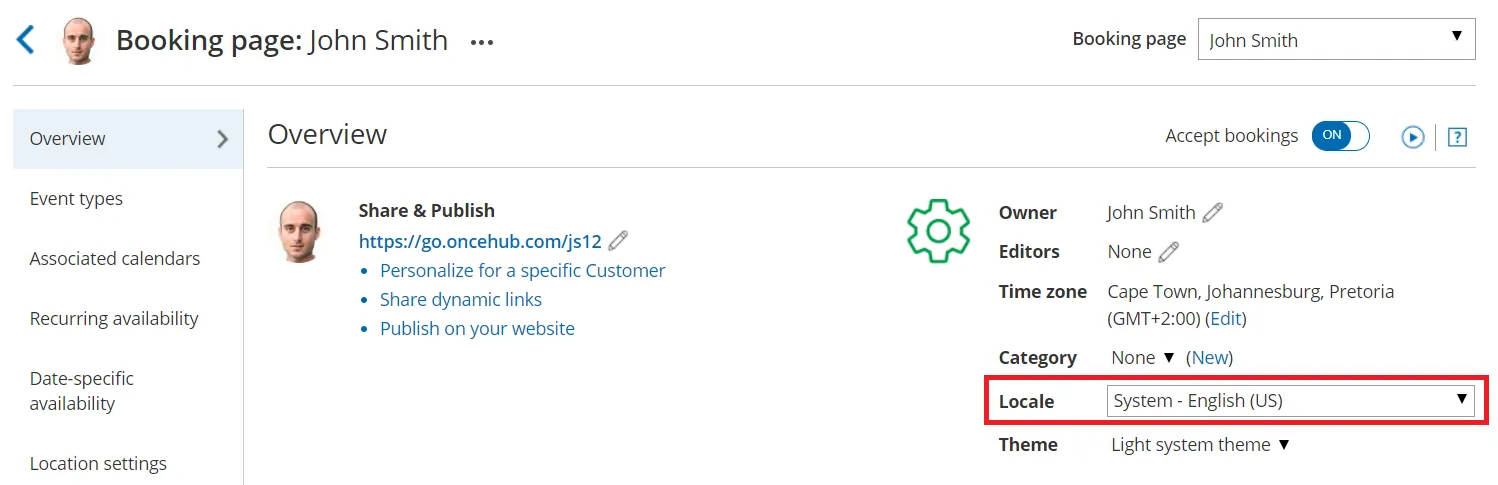Edit Editors with the pencil icon

(1168, 252)
